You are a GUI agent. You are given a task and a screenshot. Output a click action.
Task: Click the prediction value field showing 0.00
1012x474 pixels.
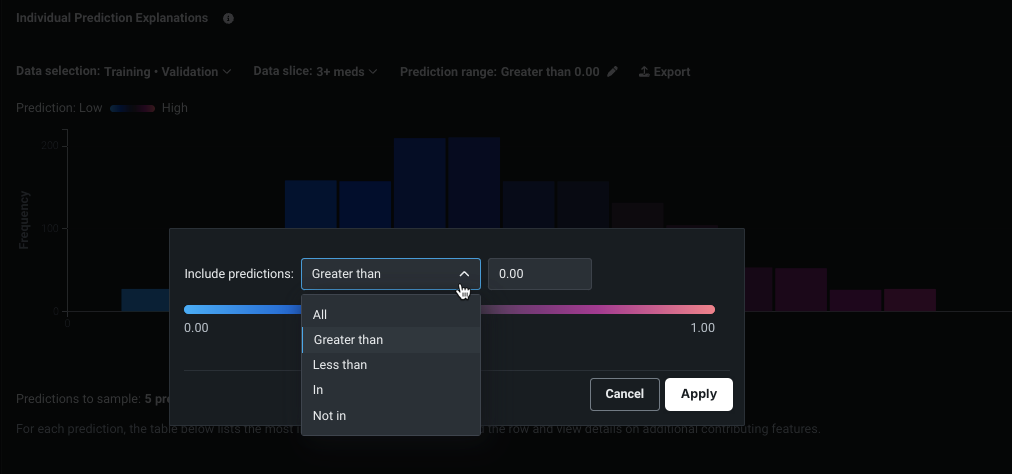tap(540, 274)
